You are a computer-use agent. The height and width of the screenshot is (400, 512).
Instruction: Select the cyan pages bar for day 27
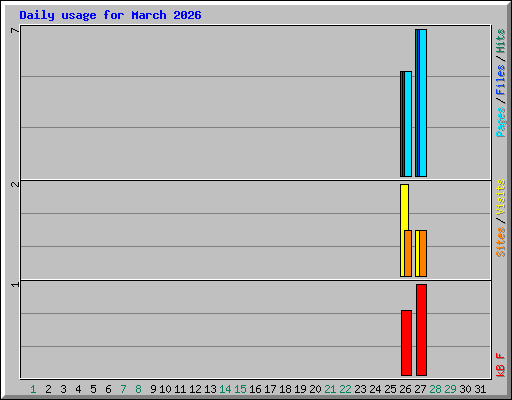click(x=423, y=103)
